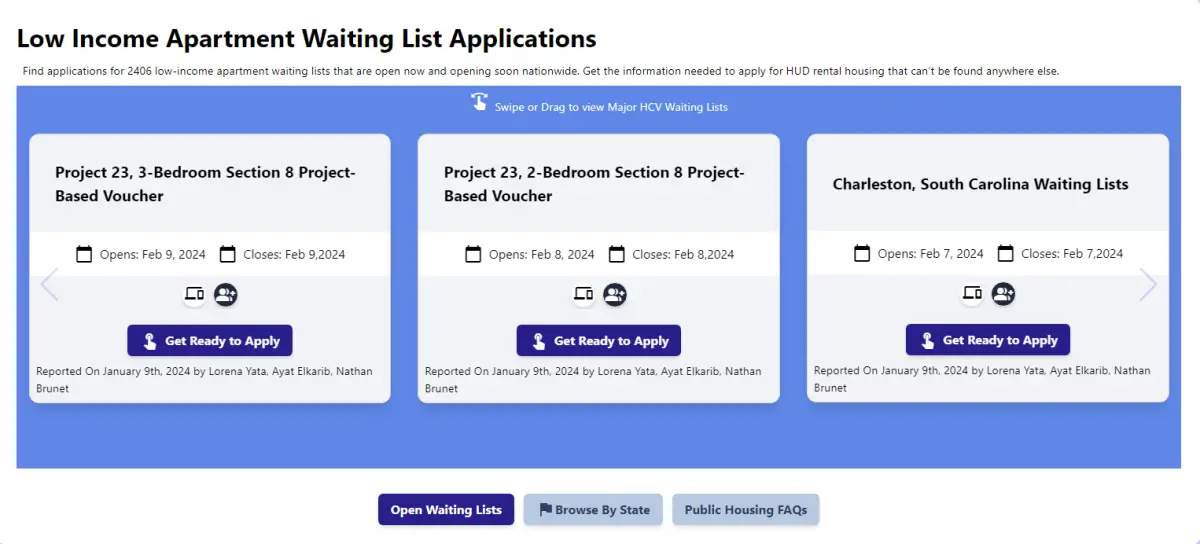This screenshot has height=544, width=1200.
Task: Click Closes calendar icon on Charleston card
Action: coord(1006,253)
